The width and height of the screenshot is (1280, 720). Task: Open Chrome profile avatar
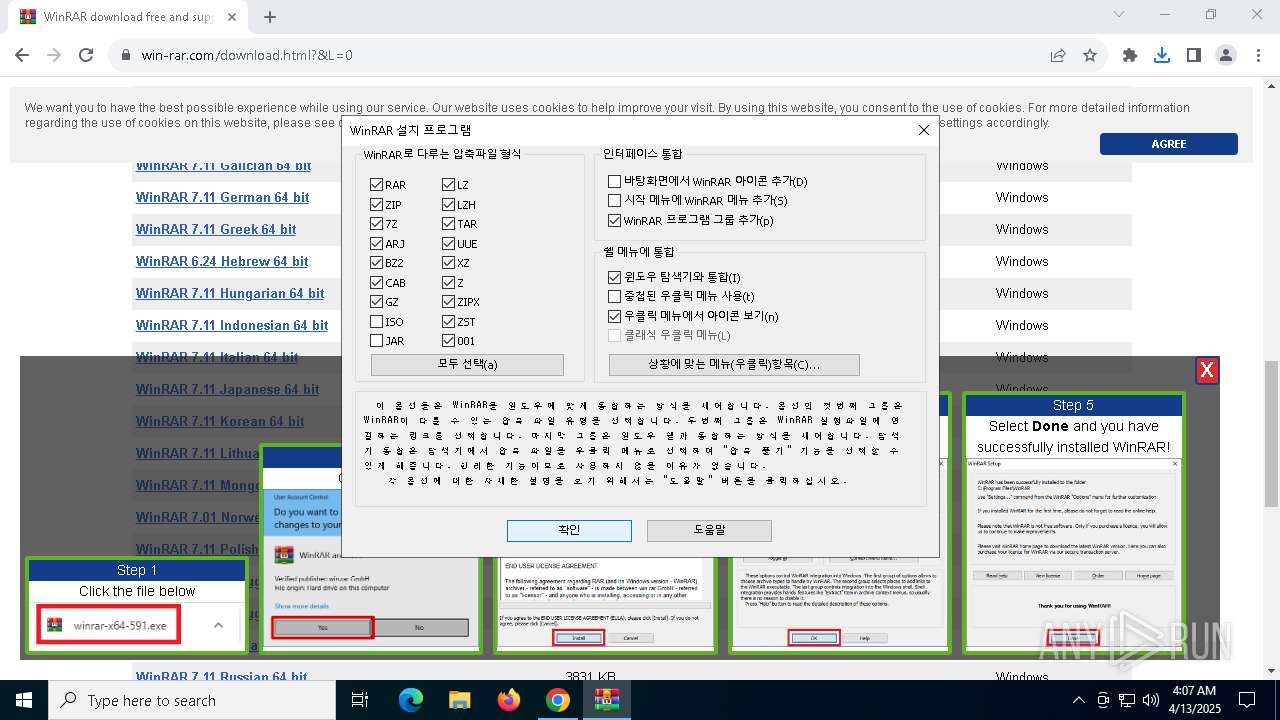[x=1226, y=56]
